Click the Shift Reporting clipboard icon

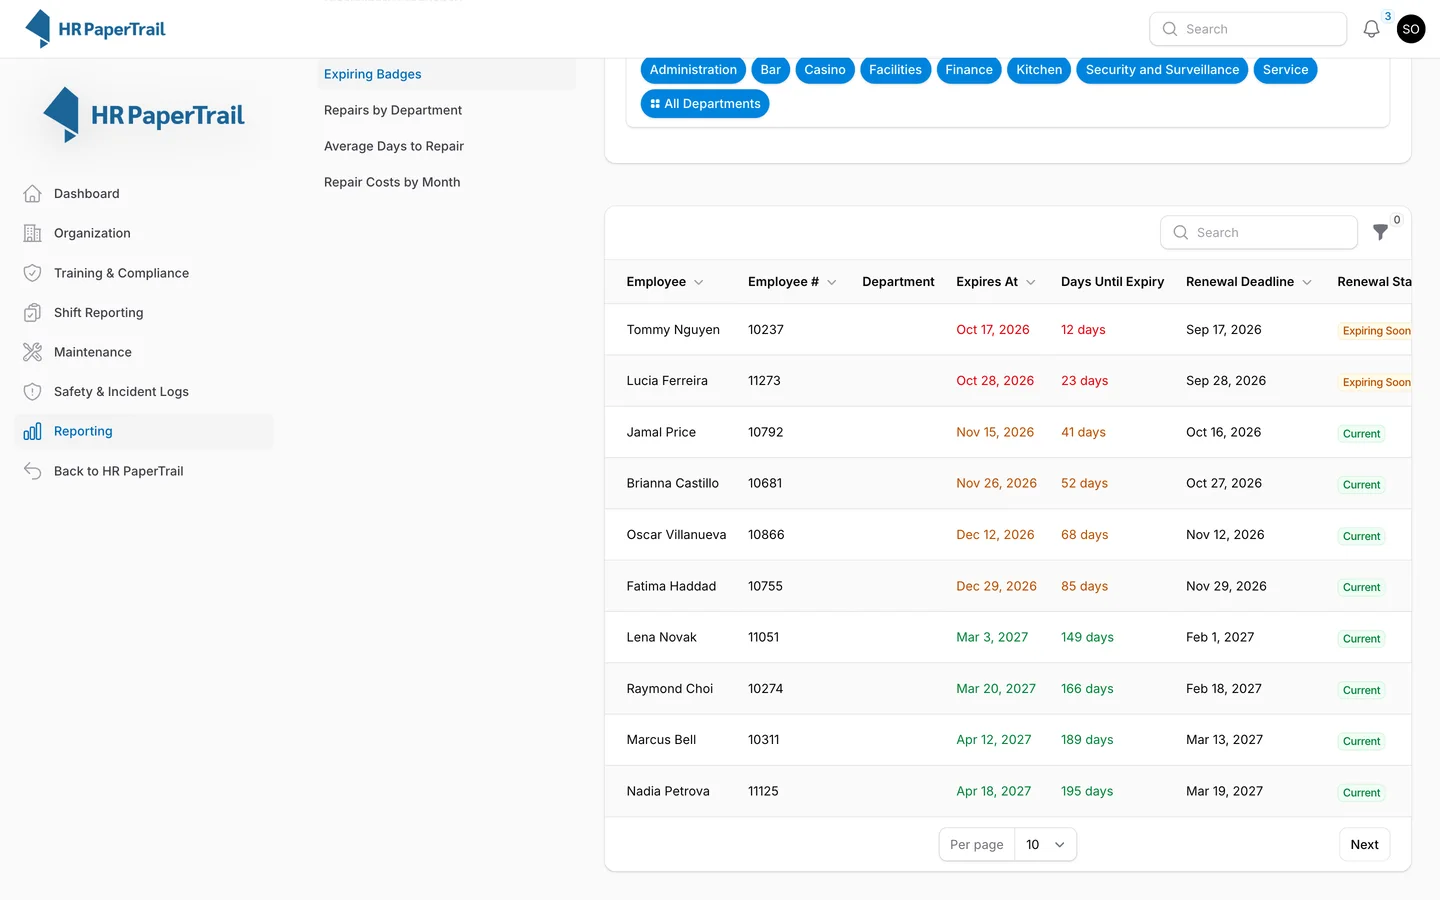tap(32, 313)
